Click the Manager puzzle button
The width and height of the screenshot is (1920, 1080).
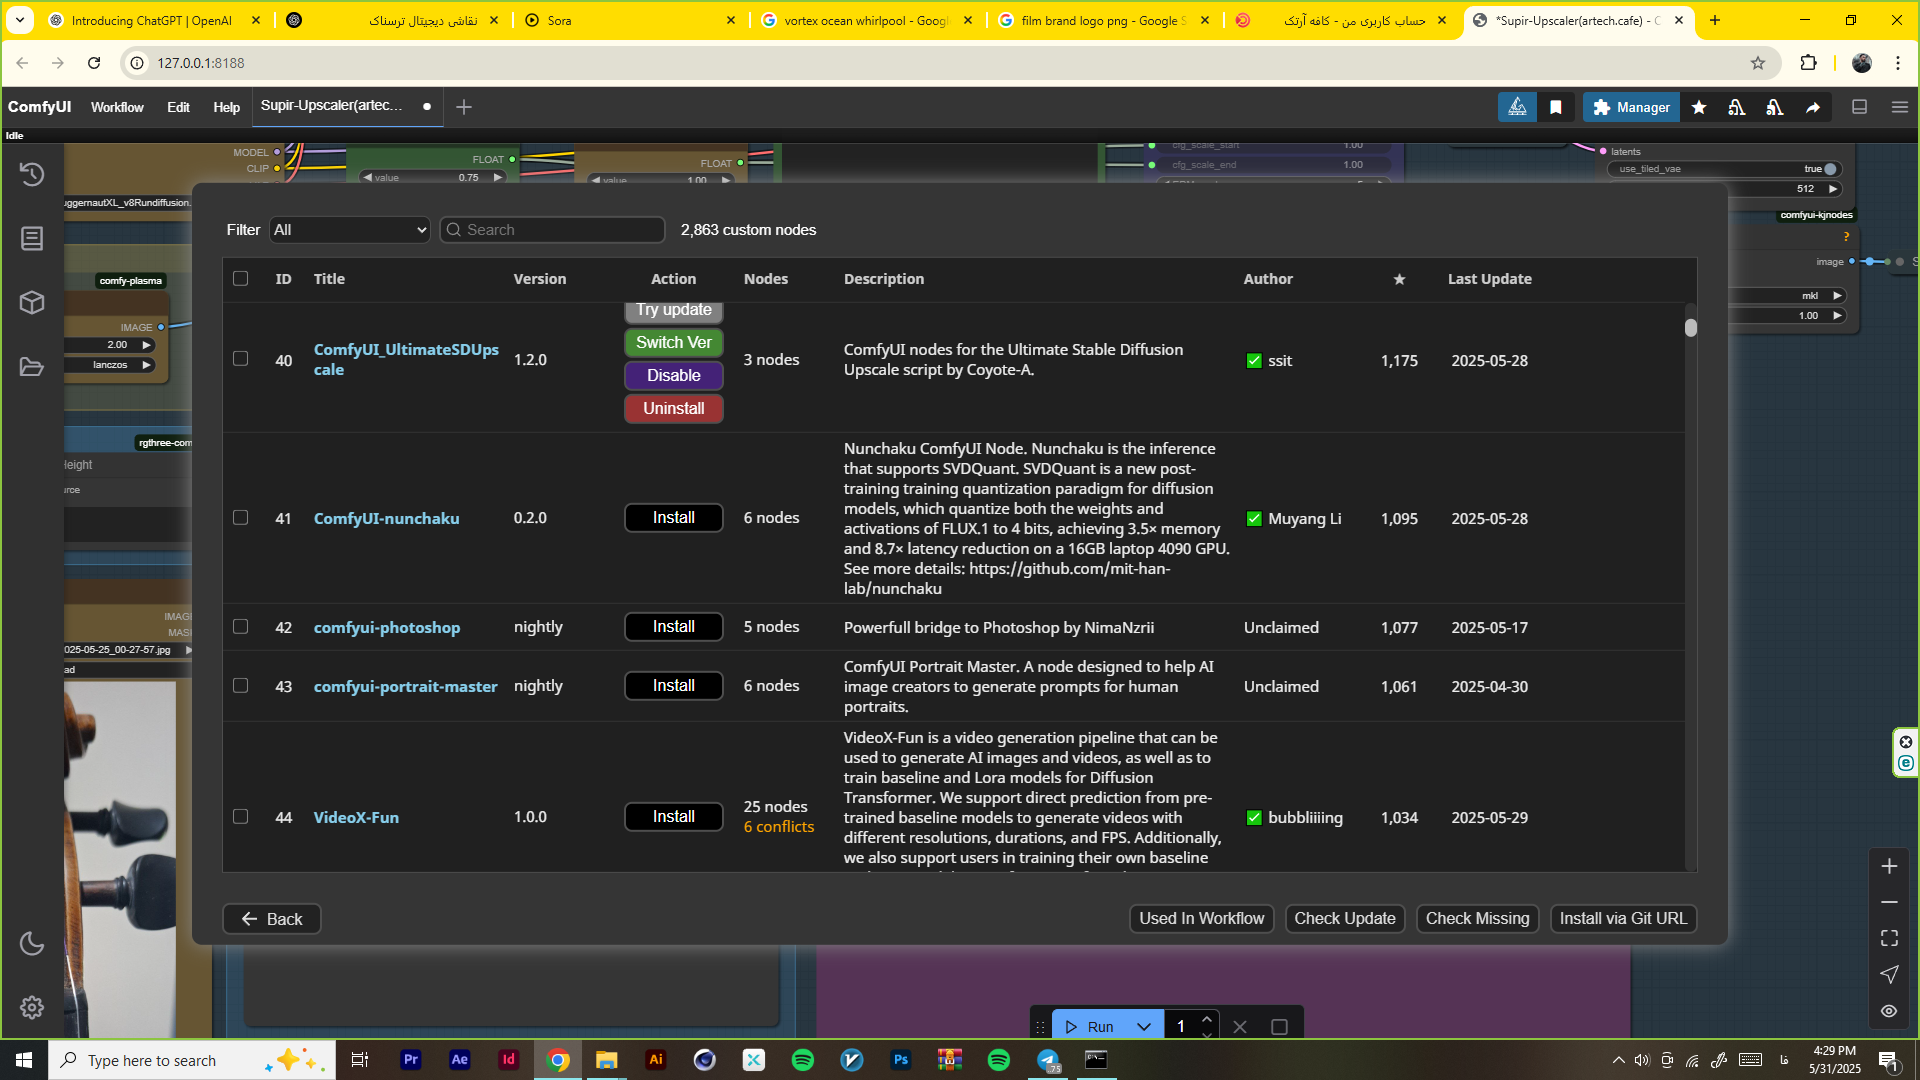click(x=1631, y=107)
